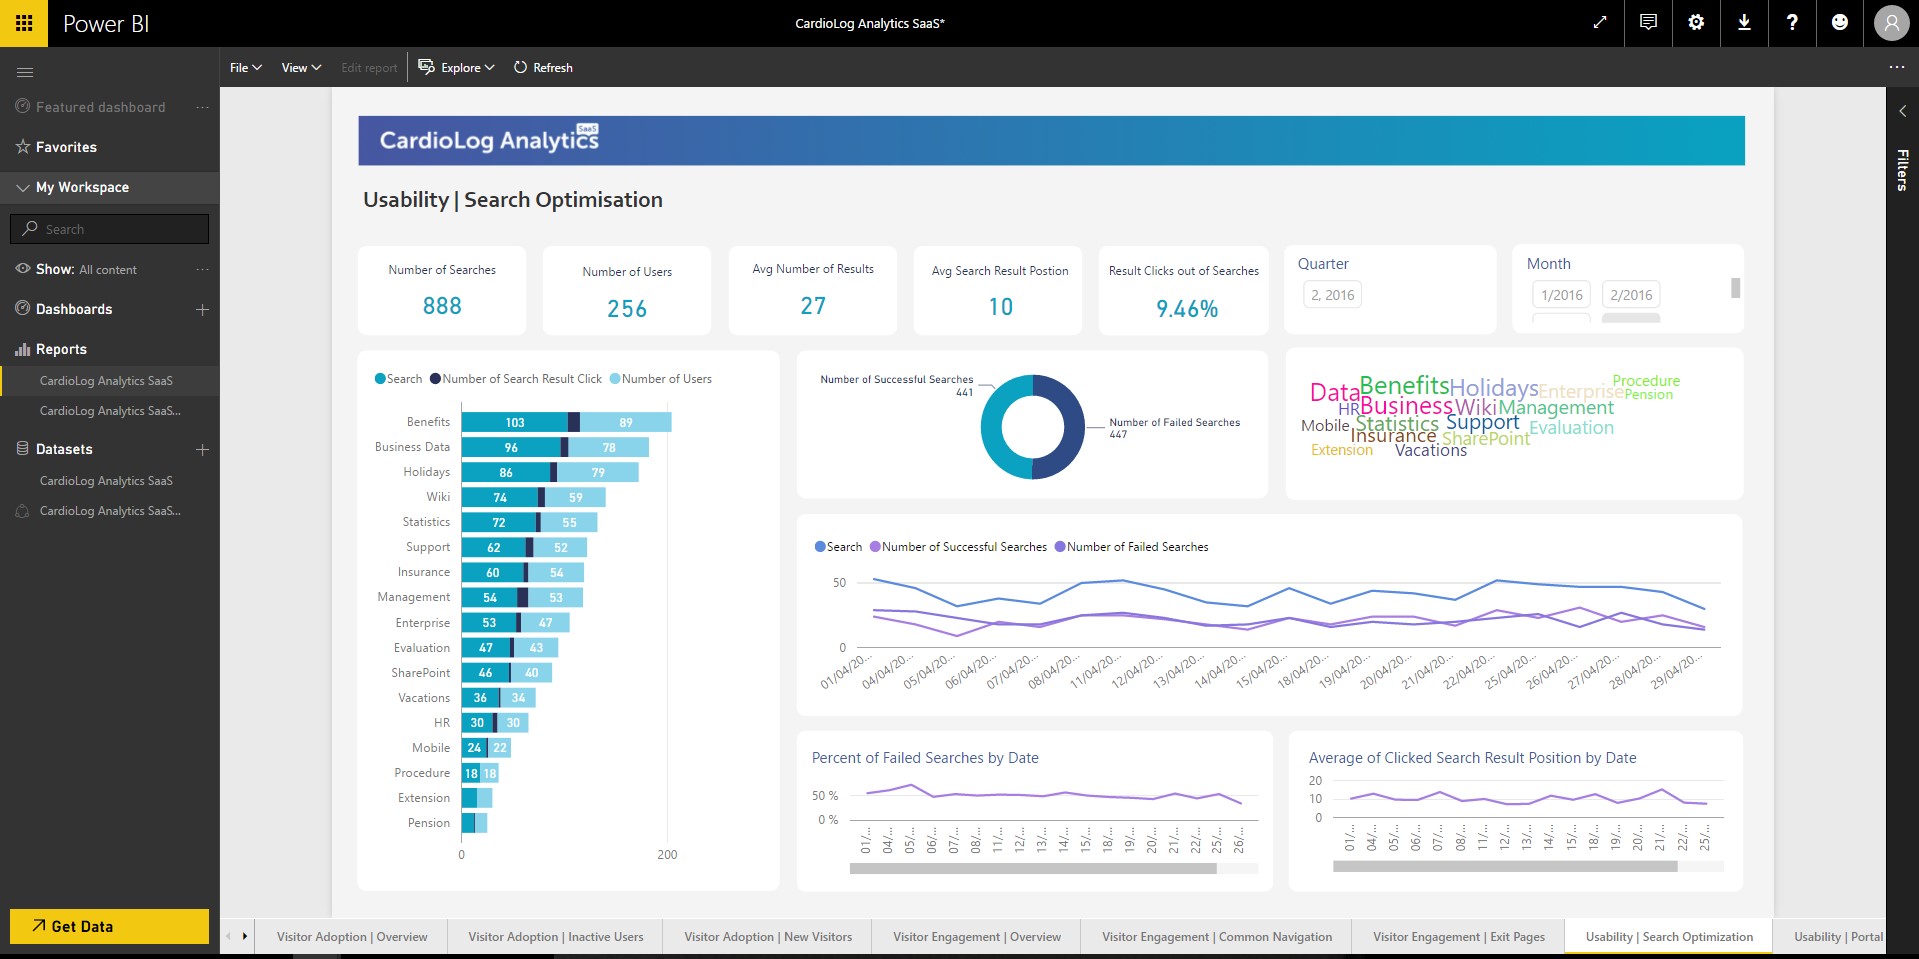Click the Dashboards section header
1919x959 pixels.
point(74,309)
